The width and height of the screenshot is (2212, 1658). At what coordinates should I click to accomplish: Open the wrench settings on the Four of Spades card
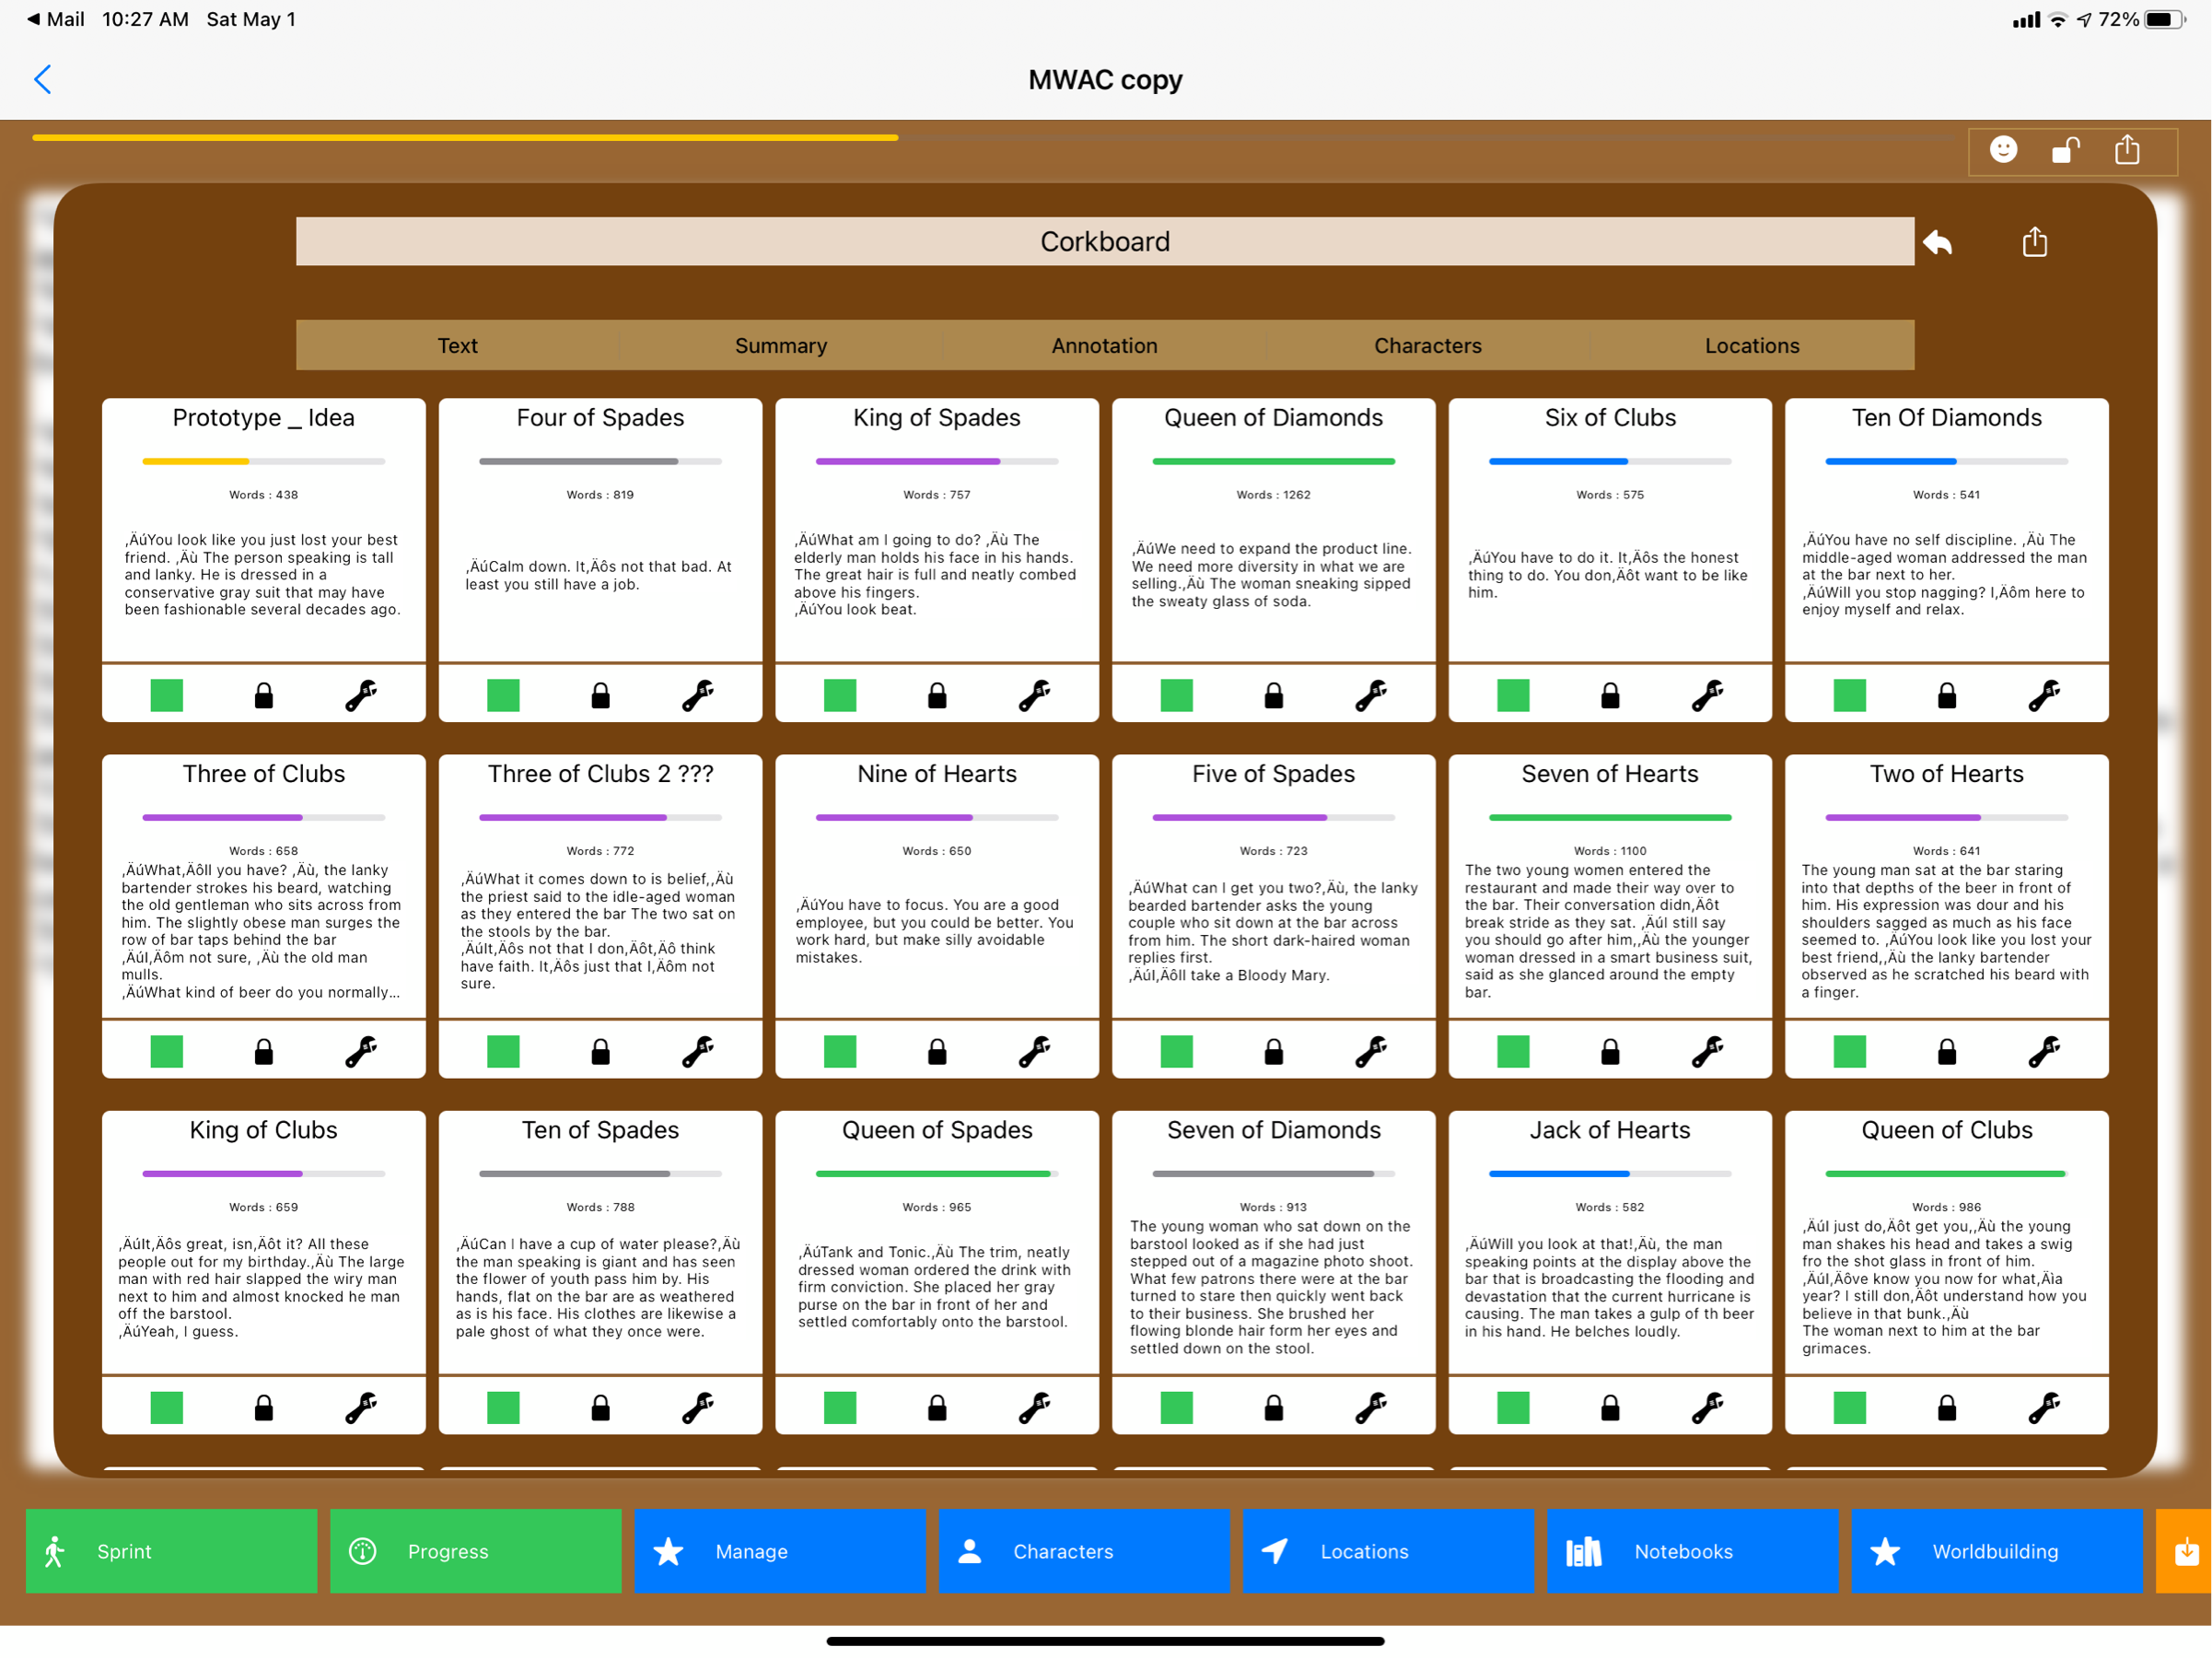697,695
